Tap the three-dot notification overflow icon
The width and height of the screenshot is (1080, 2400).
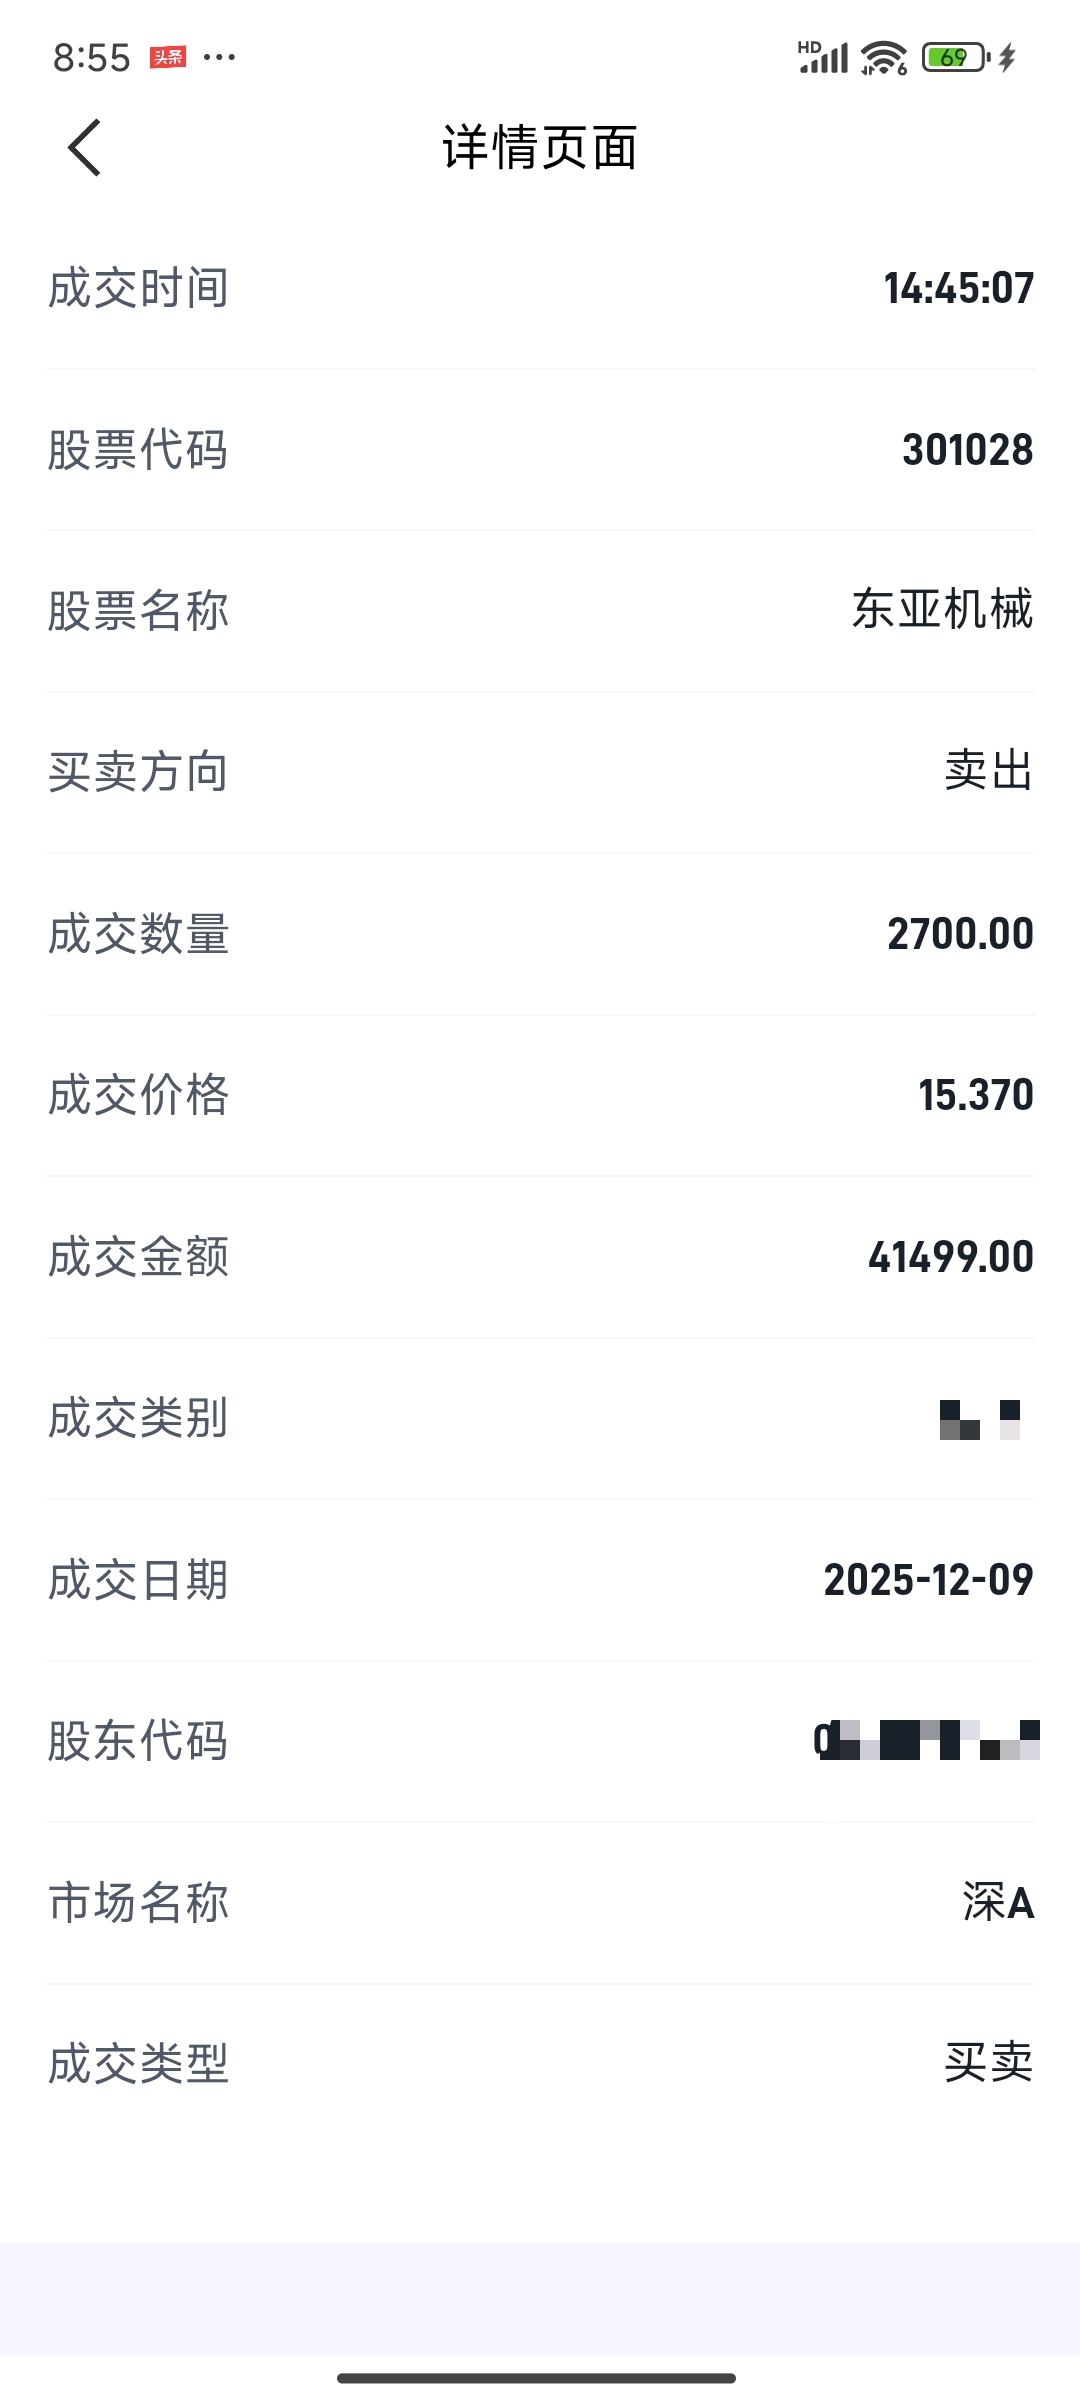[x=219, y=57]
